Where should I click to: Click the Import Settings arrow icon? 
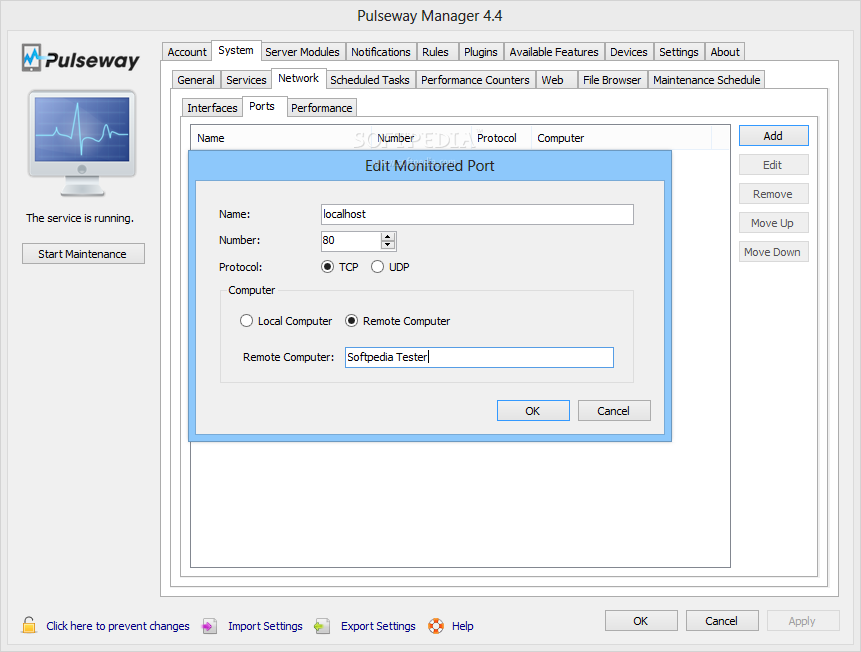pos(209,626)
